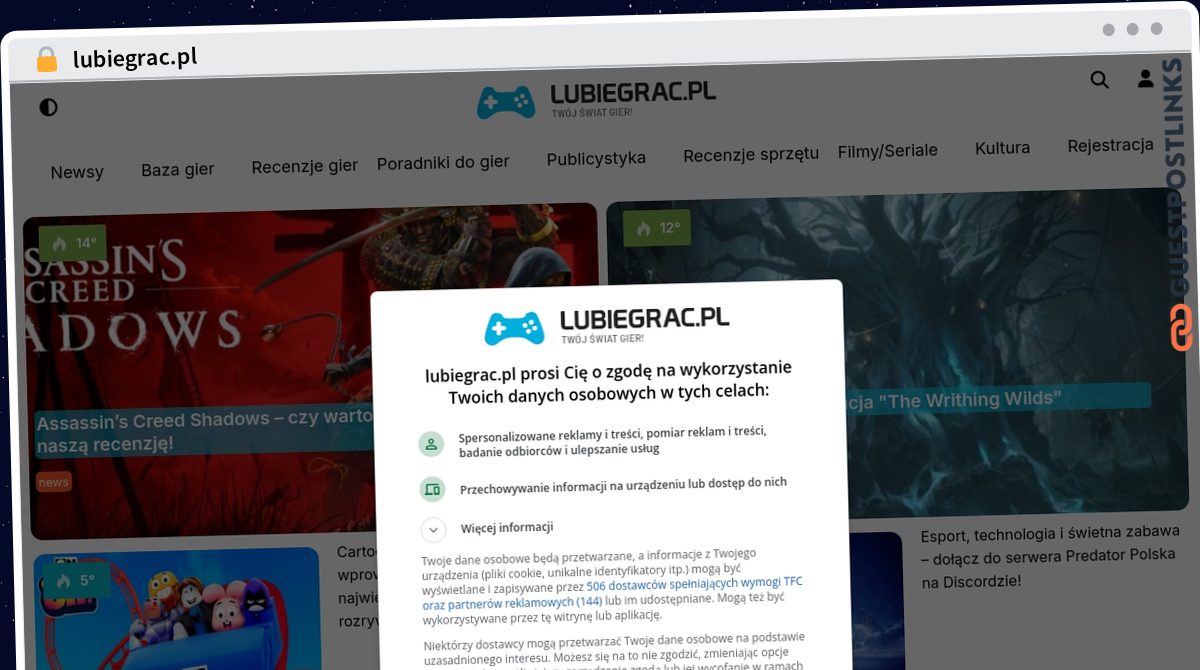
Task: Open the search magnifier icon
Action: click(x=1099, y=80)
